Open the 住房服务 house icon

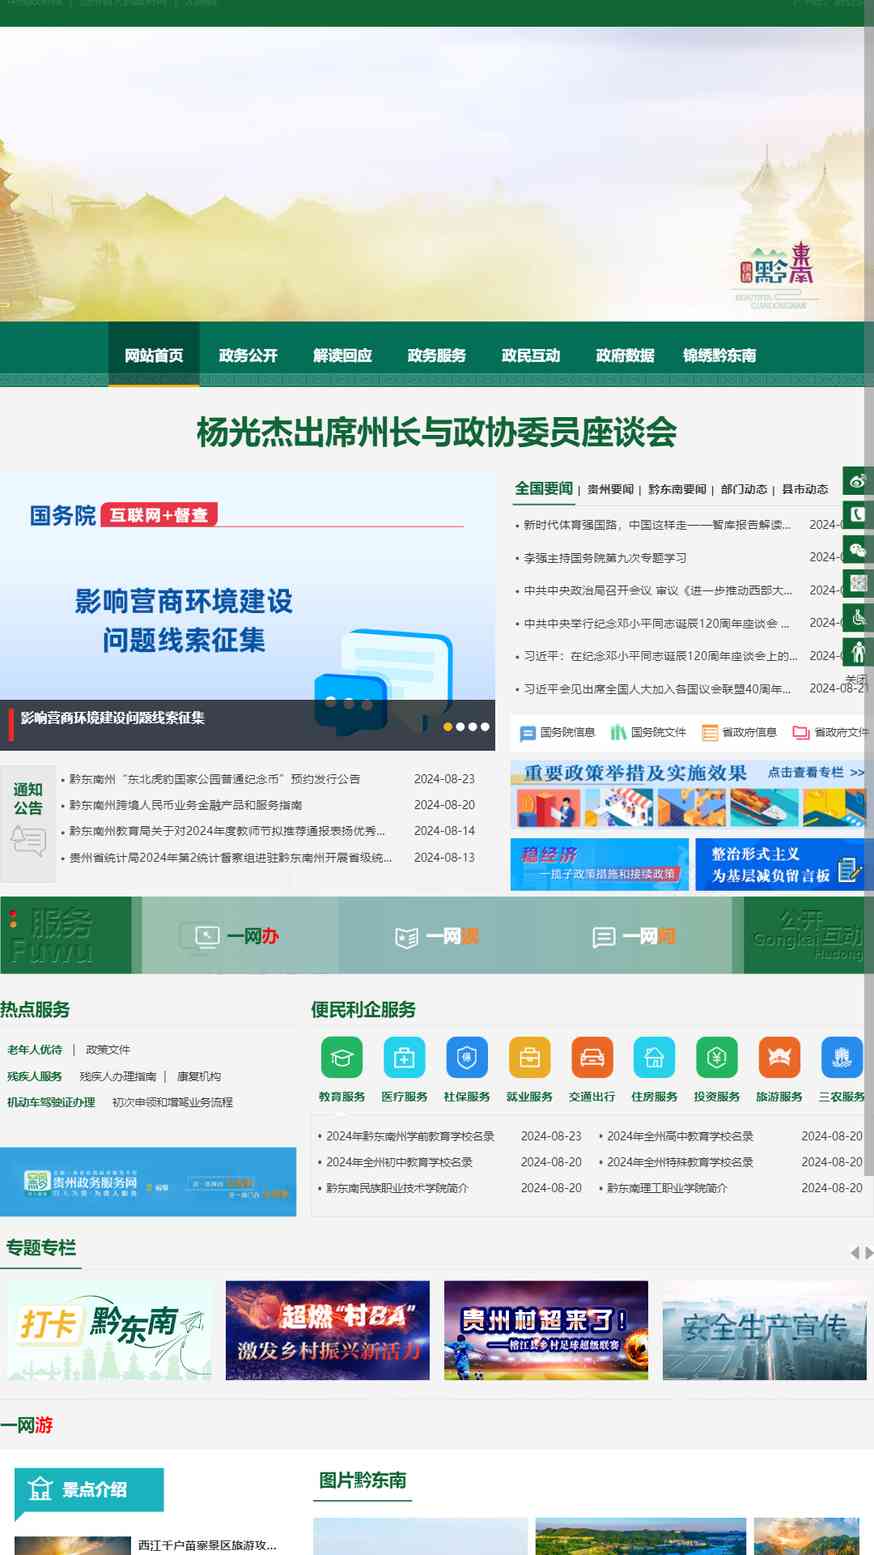click(x=654, y=1057)
